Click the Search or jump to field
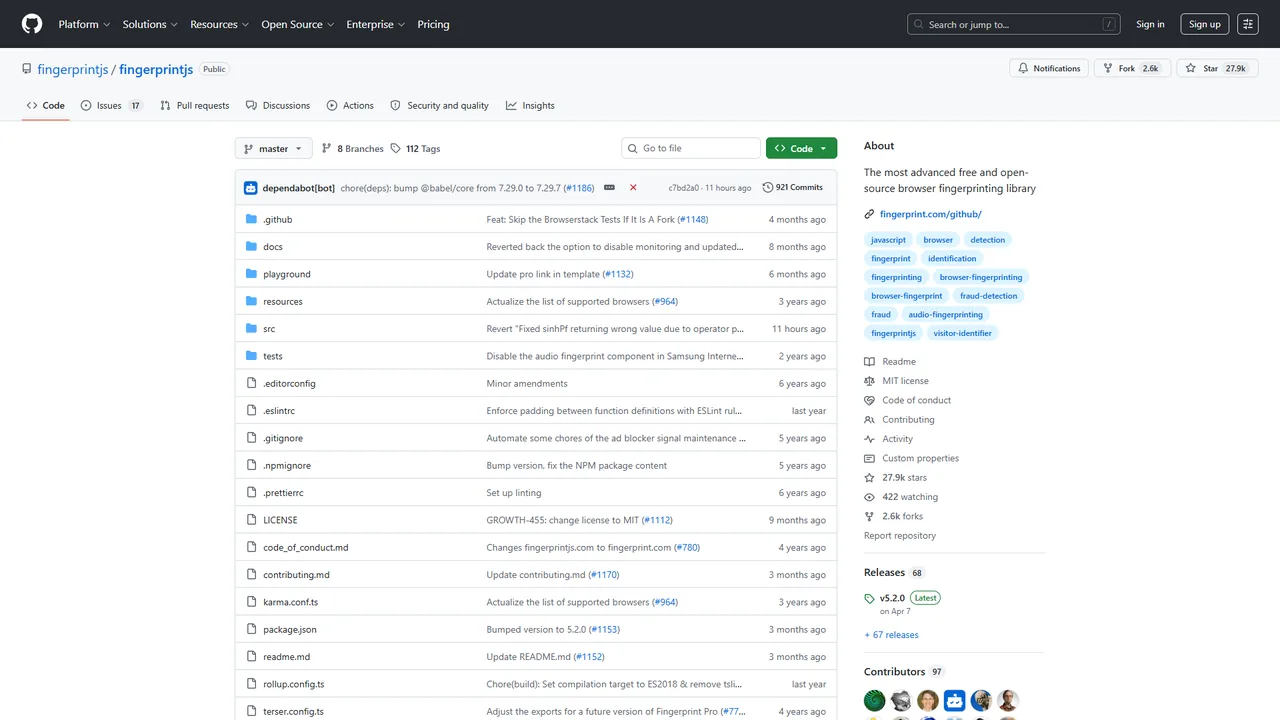This screenshot has height=720, width=1280. click(1014, 24)
